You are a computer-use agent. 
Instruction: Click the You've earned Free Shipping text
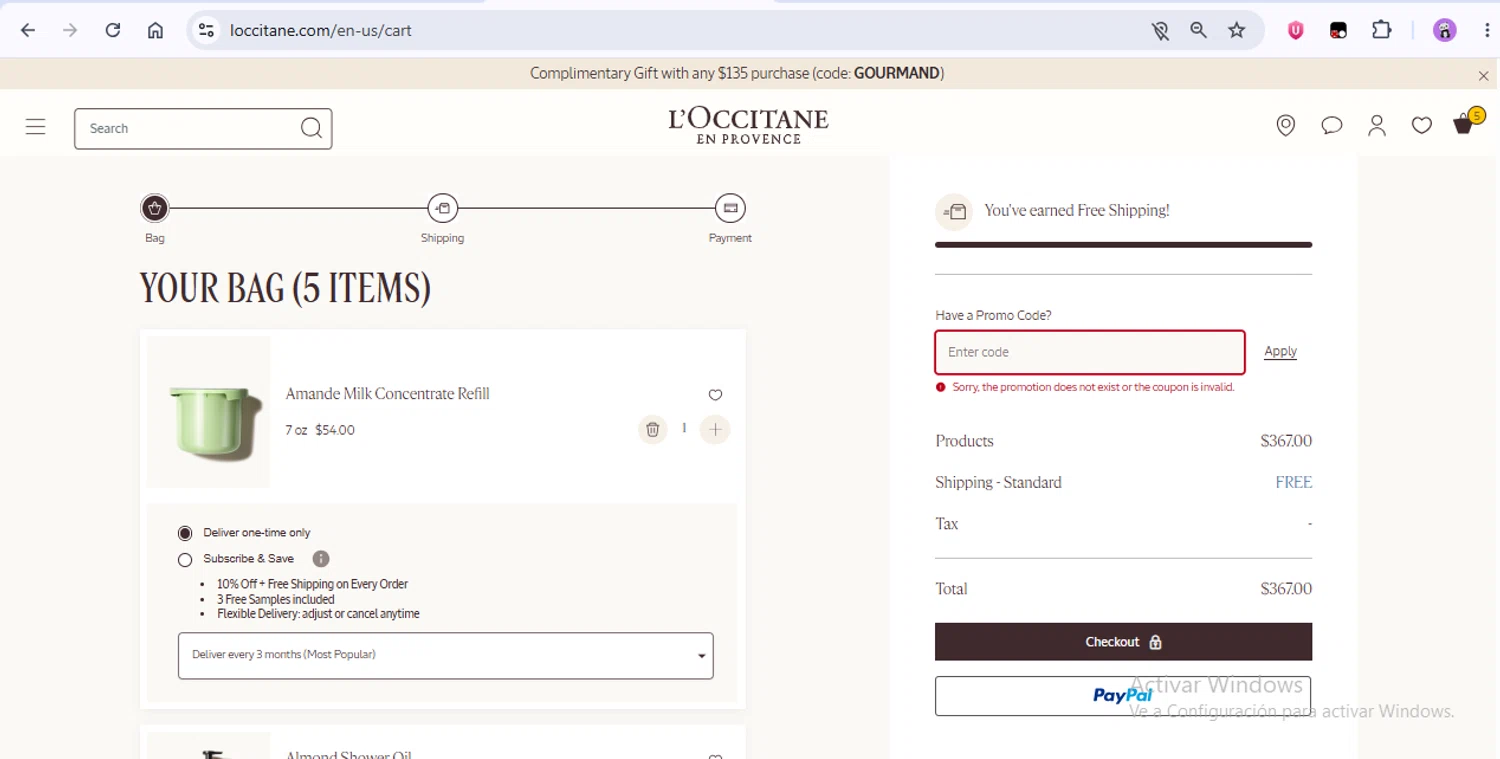pos(1077,210)
